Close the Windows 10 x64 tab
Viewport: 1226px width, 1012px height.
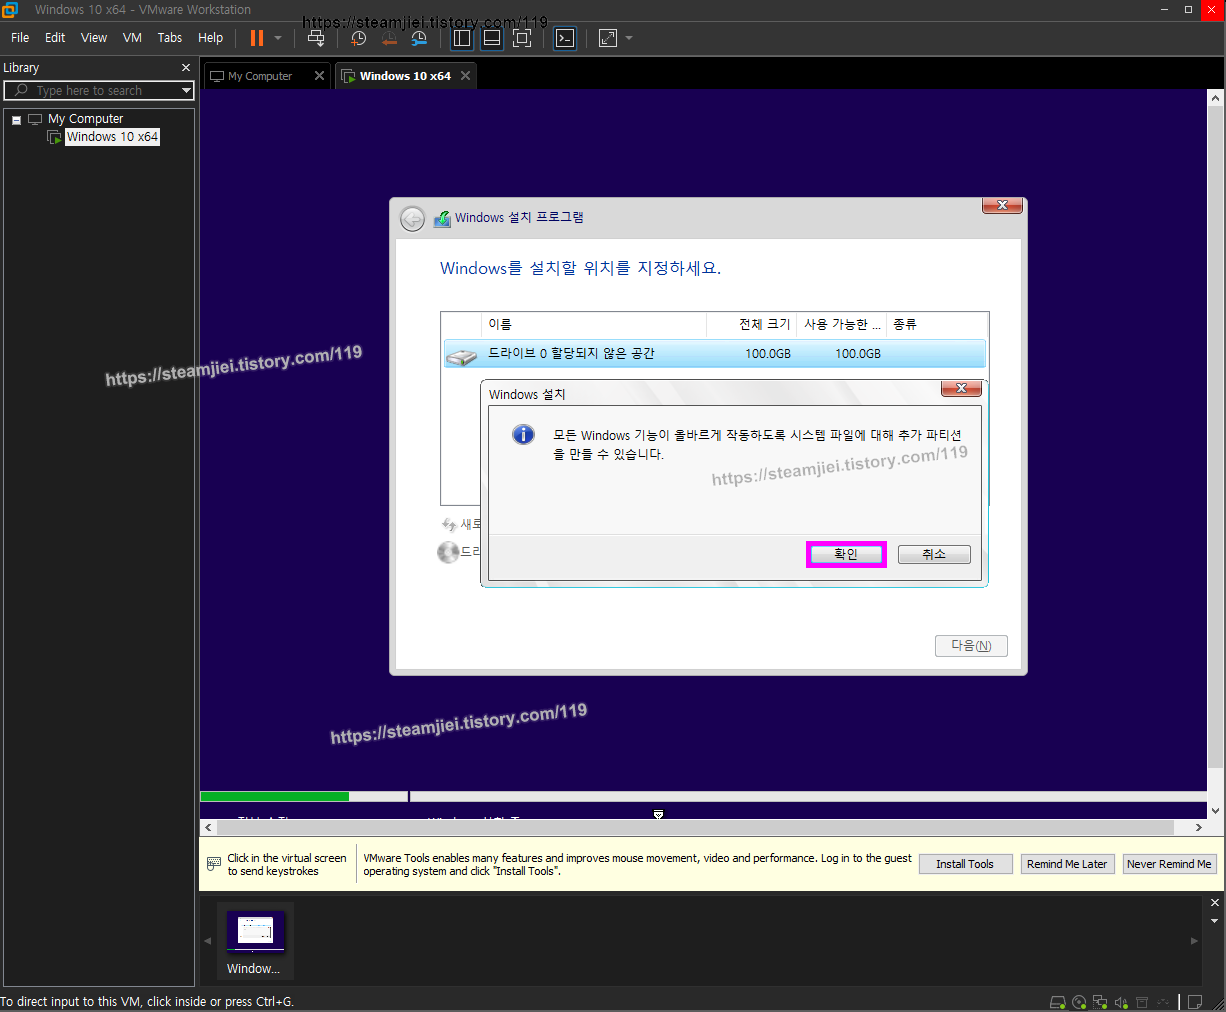coord(466,76)
